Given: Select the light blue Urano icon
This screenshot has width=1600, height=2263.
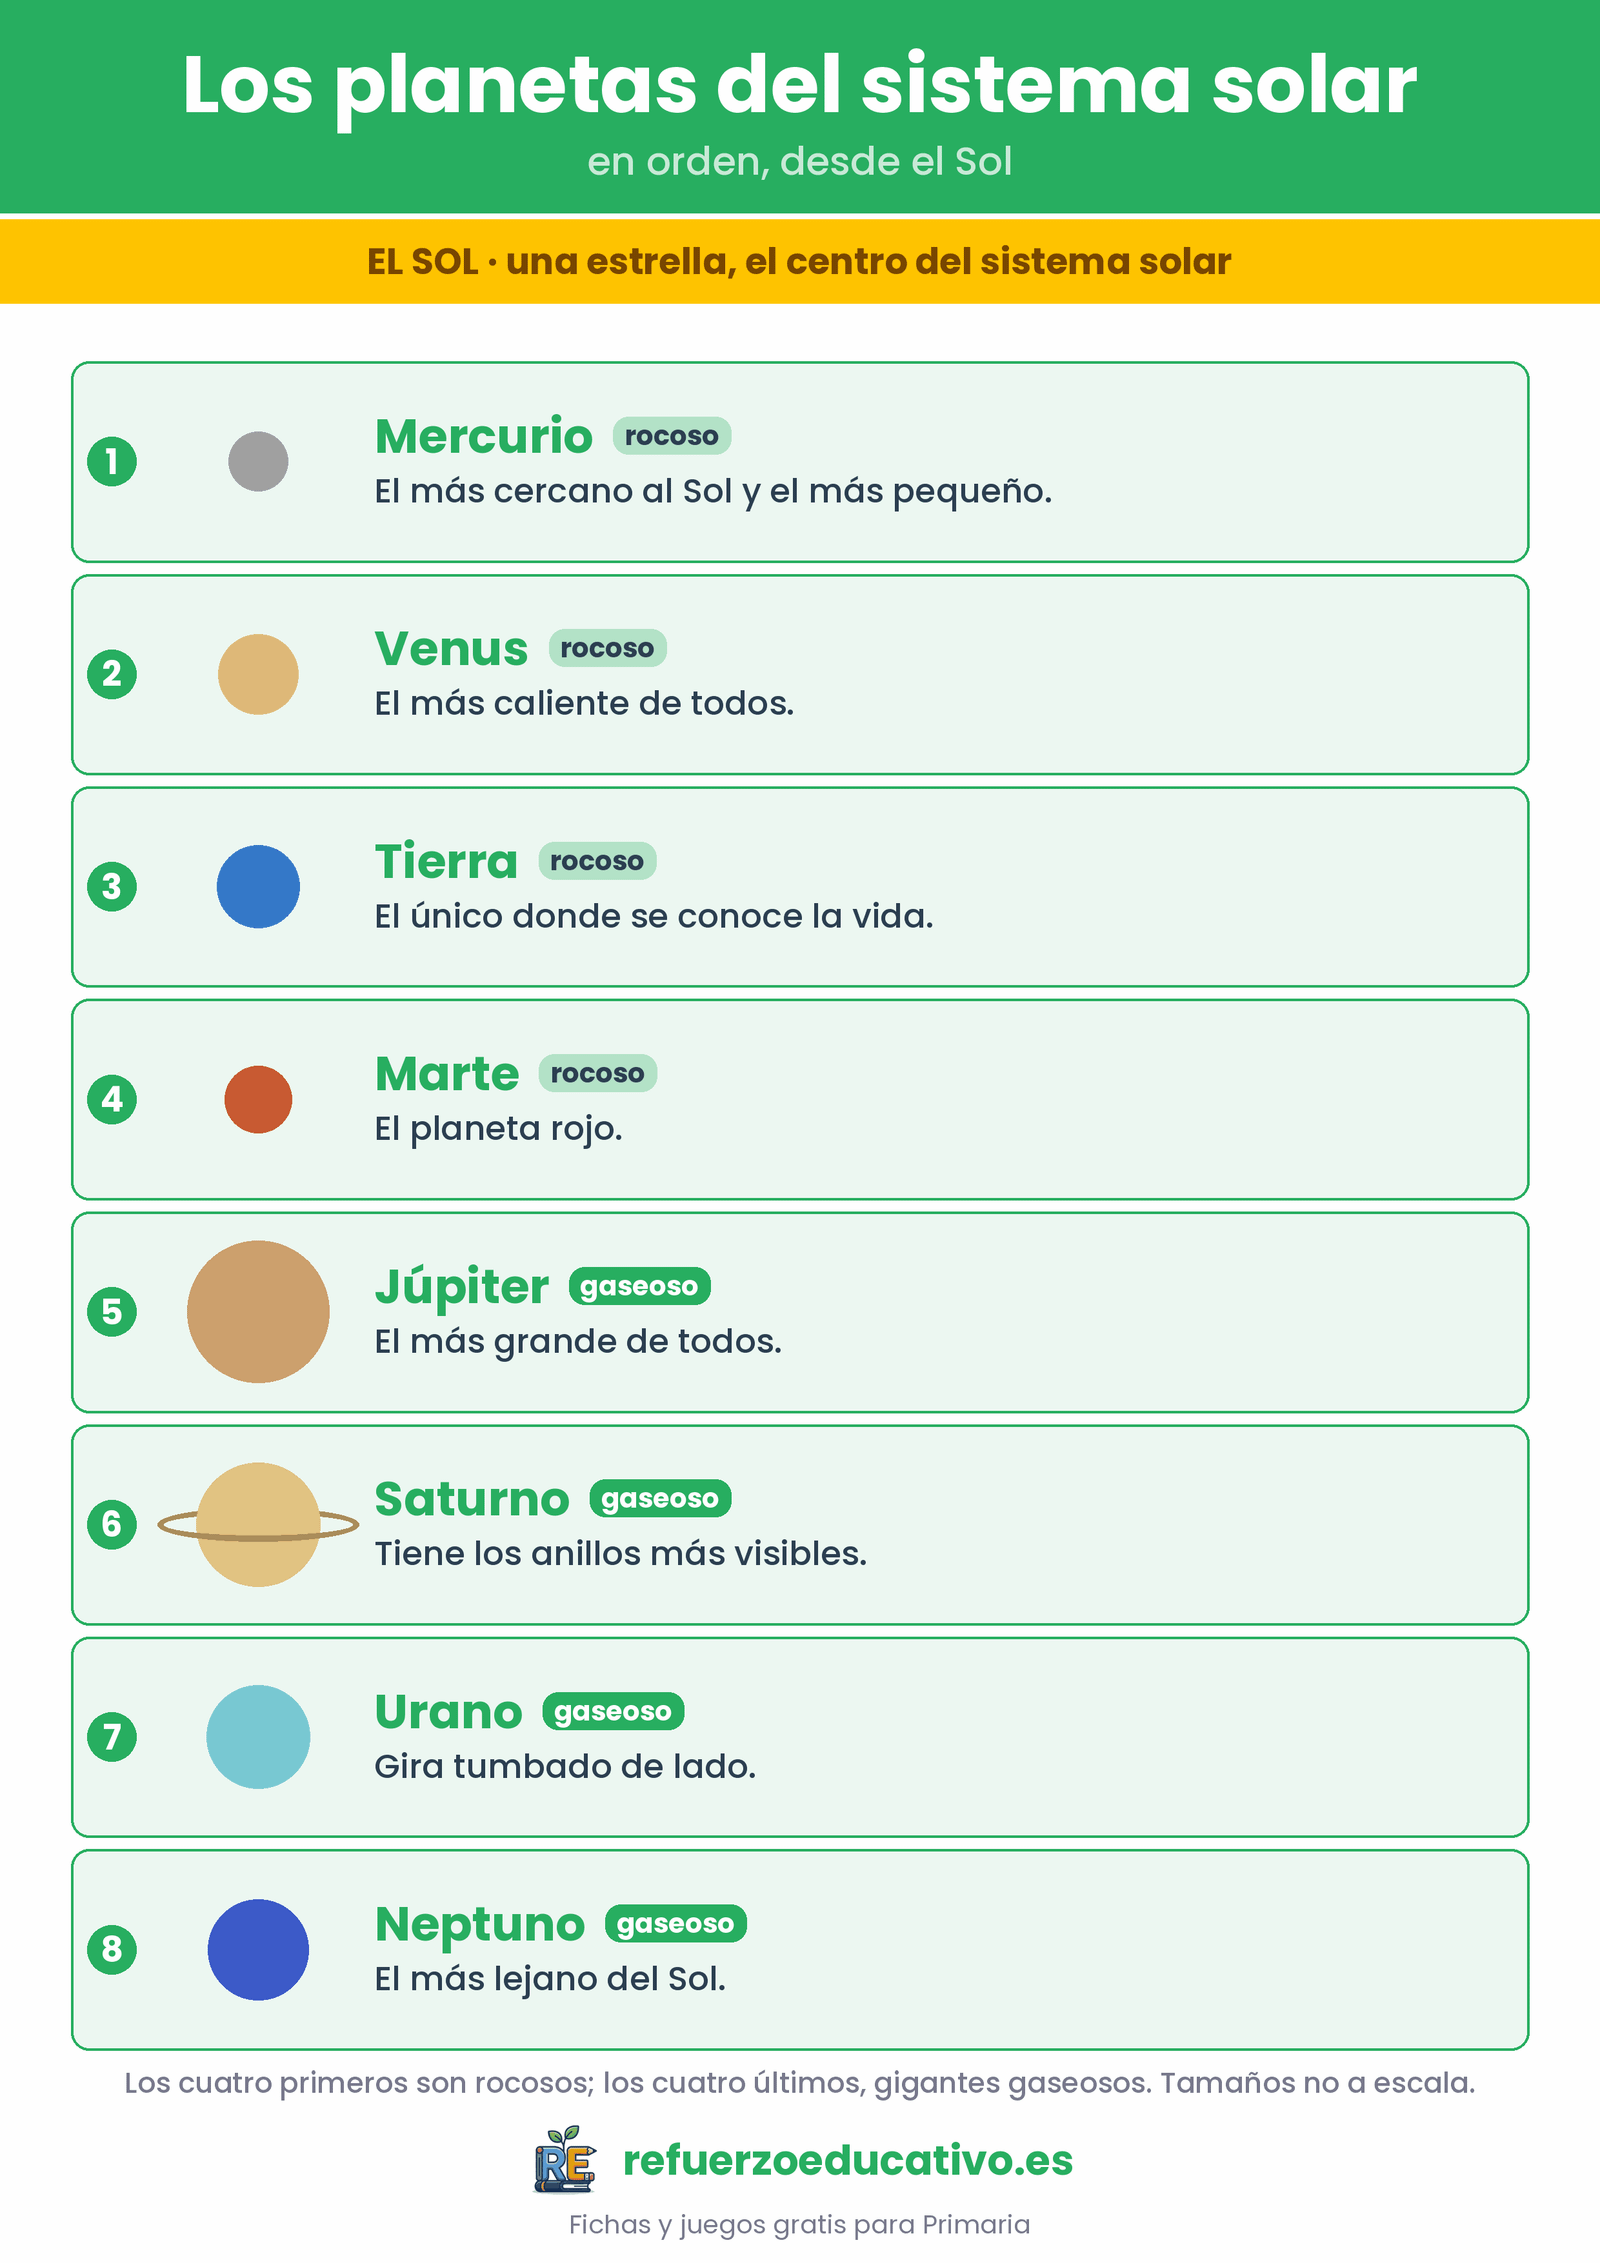Looking at the screenshot, I should (258, 1737).
